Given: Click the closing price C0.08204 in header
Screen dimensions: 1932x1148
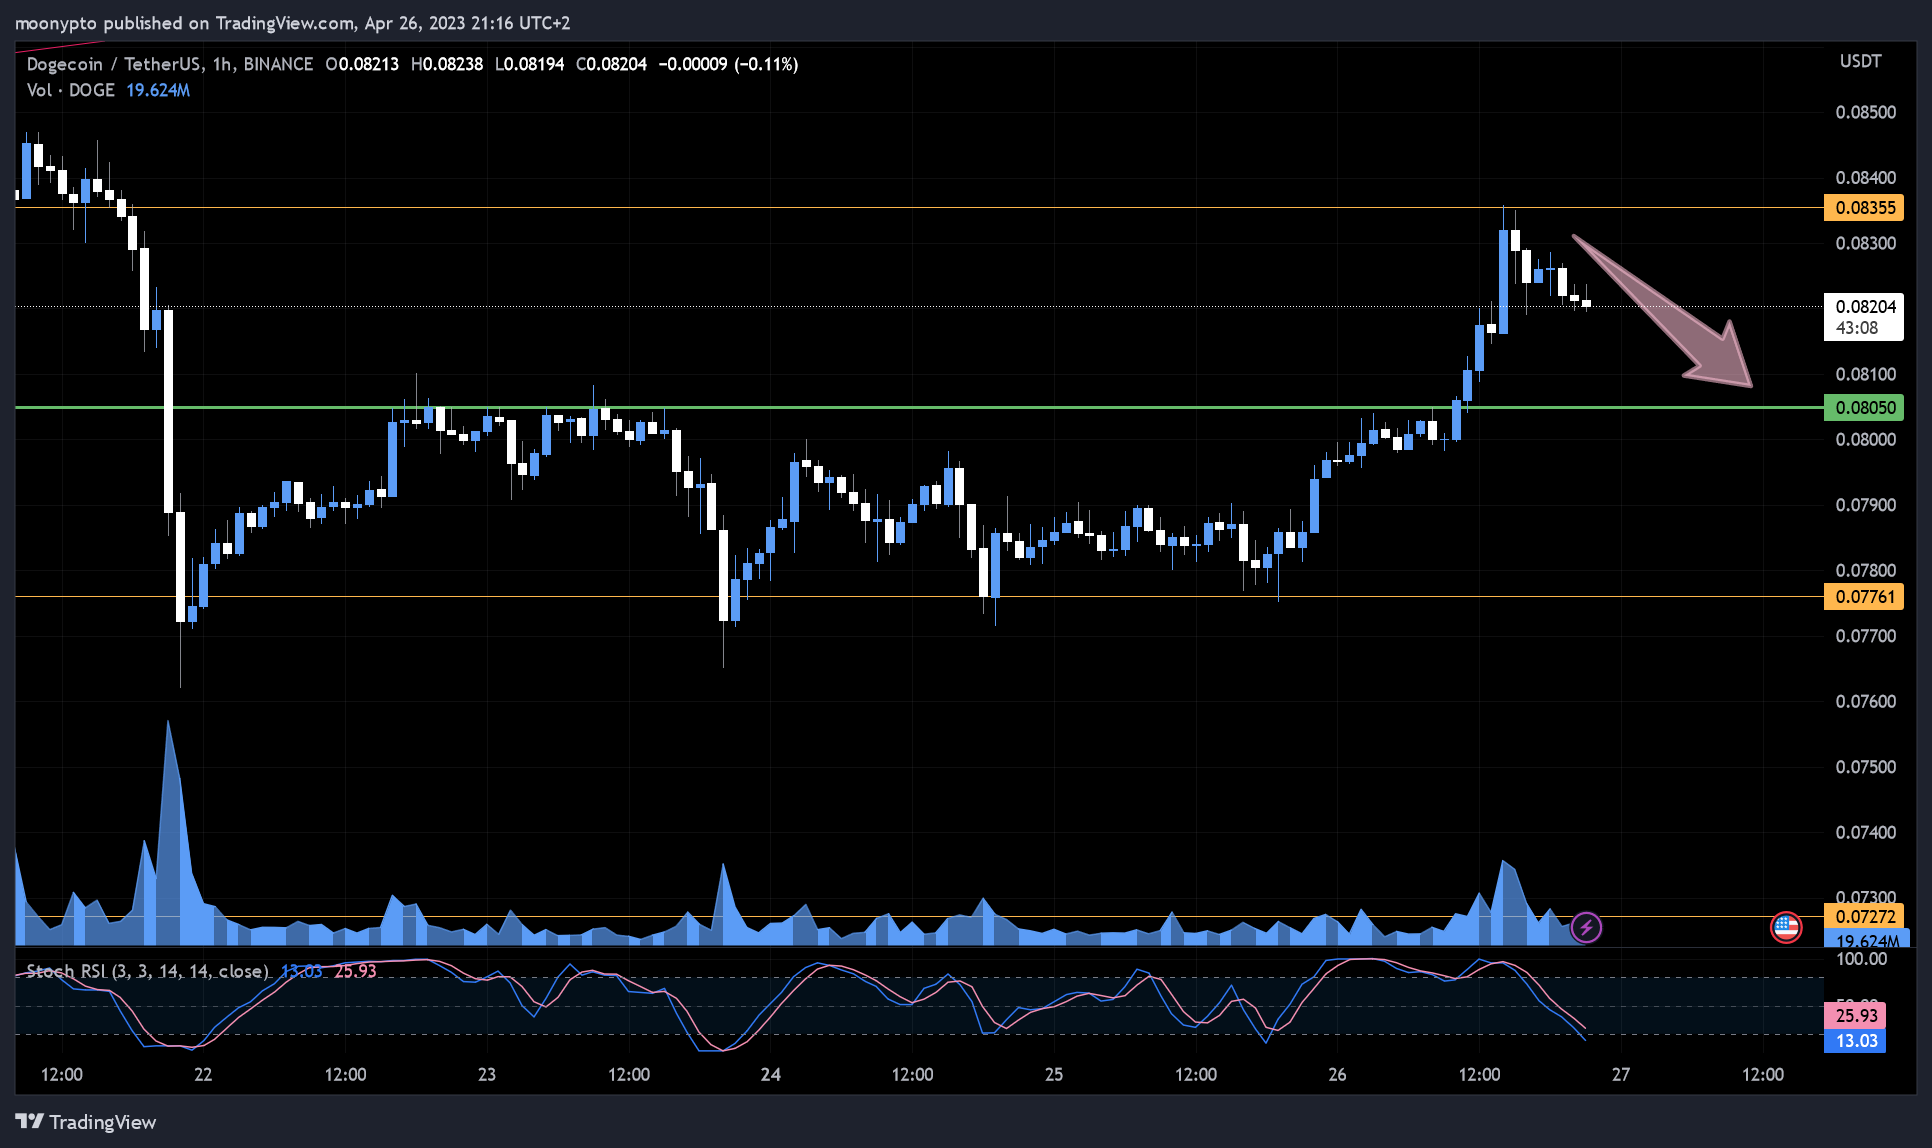Looking at the screenshot, I should (611, 64).
